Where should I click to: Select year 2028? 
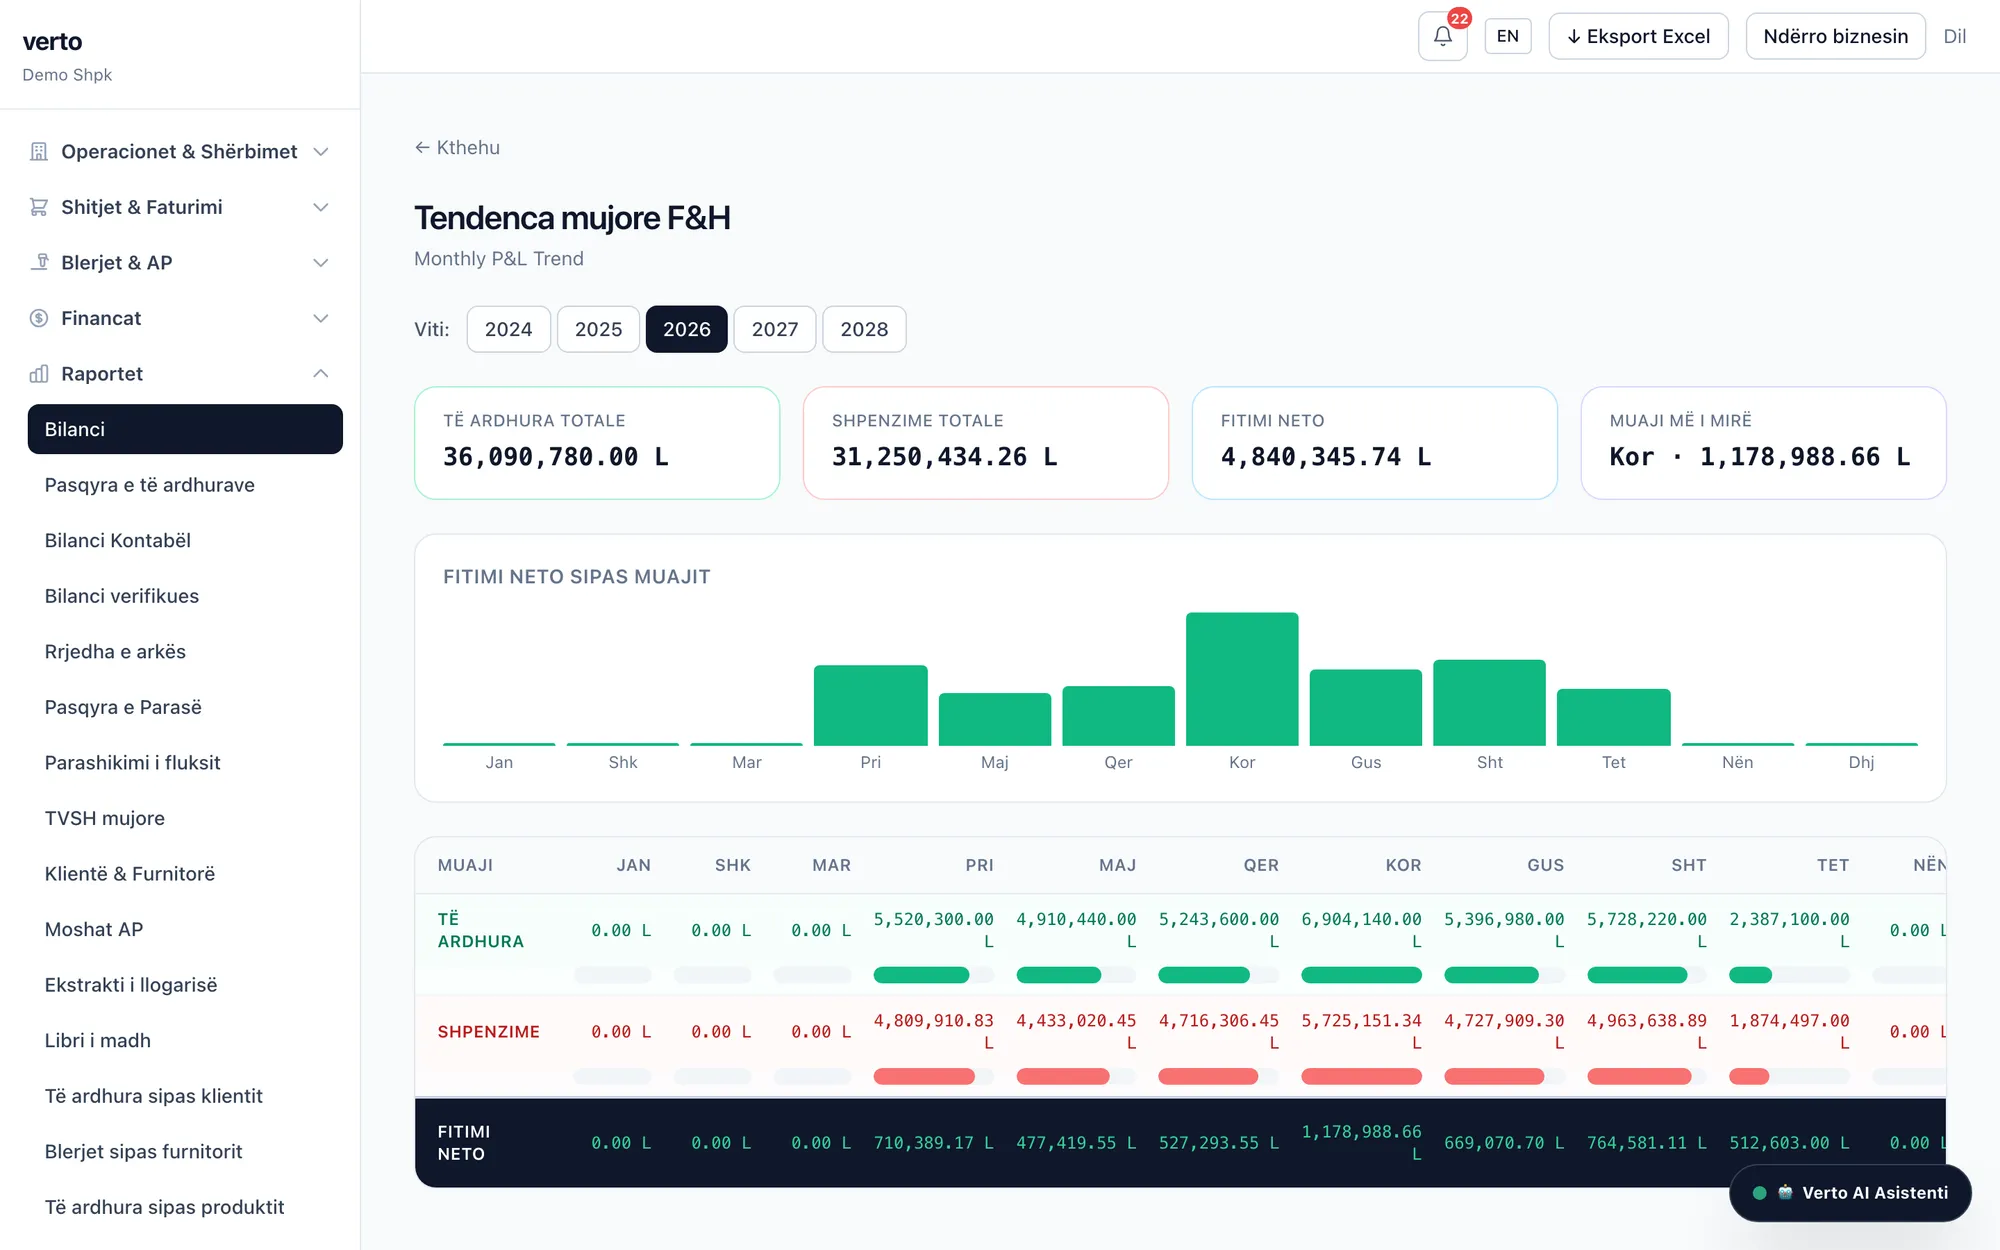864,329
